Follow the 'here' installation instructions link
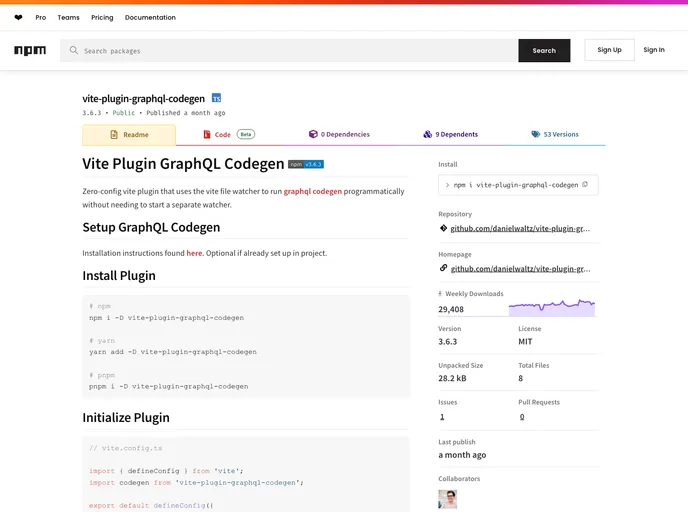Image resolution: width=688 pixels, height=512 pixels. [194, 253]
